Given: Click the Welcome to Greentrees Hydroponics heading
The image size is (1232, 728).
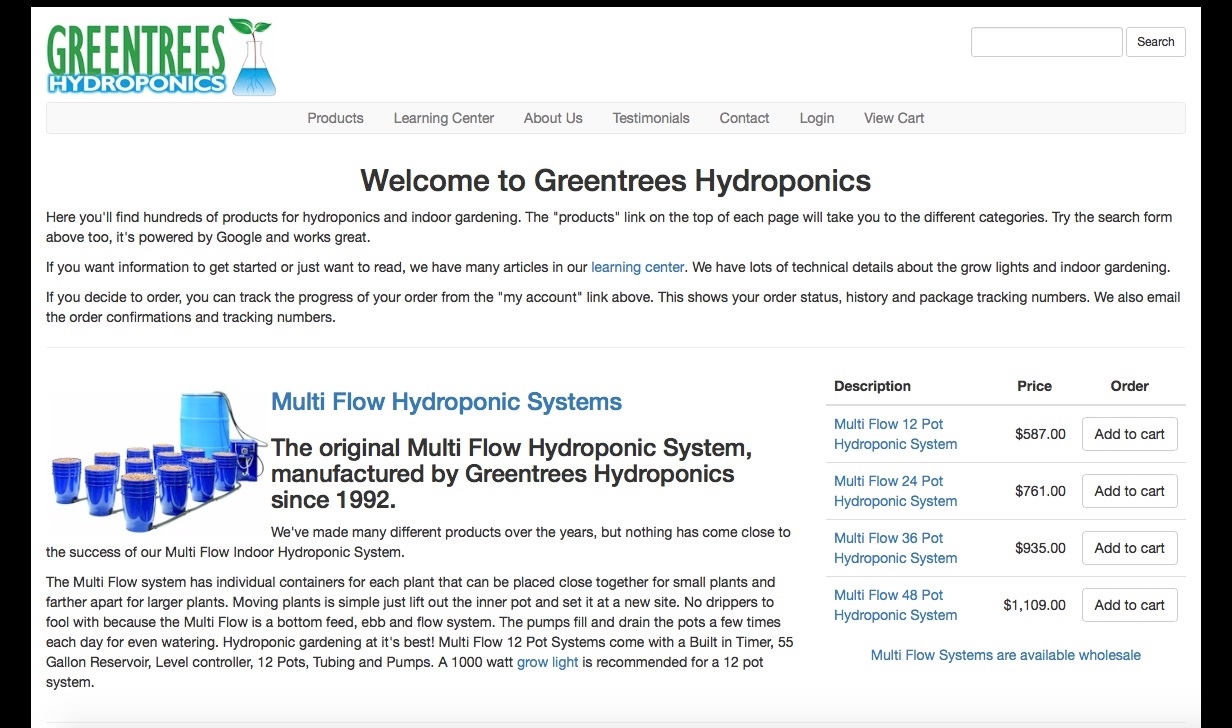Looking at the screenshot, I should point(616,181).
